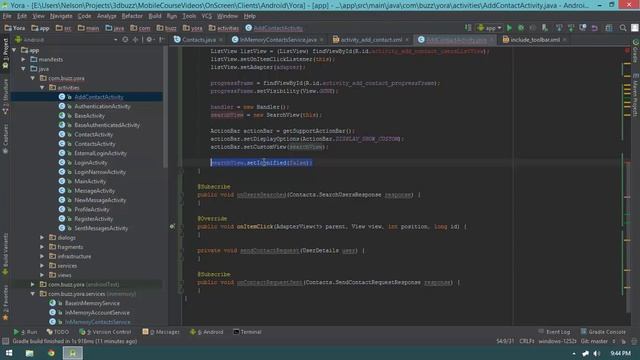
Task: Open File Explorer from the taskbar
Action: click(29, 353)
